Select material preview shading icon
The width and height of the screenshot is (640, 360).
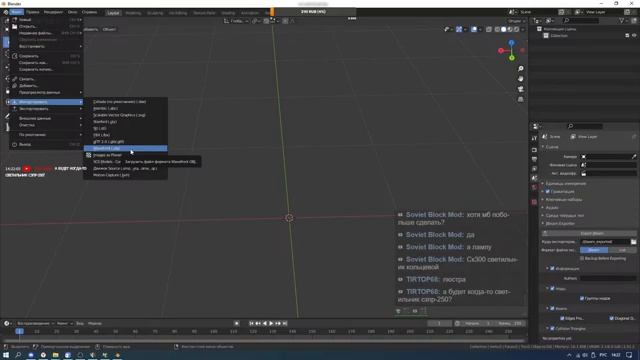coord(510,29)
